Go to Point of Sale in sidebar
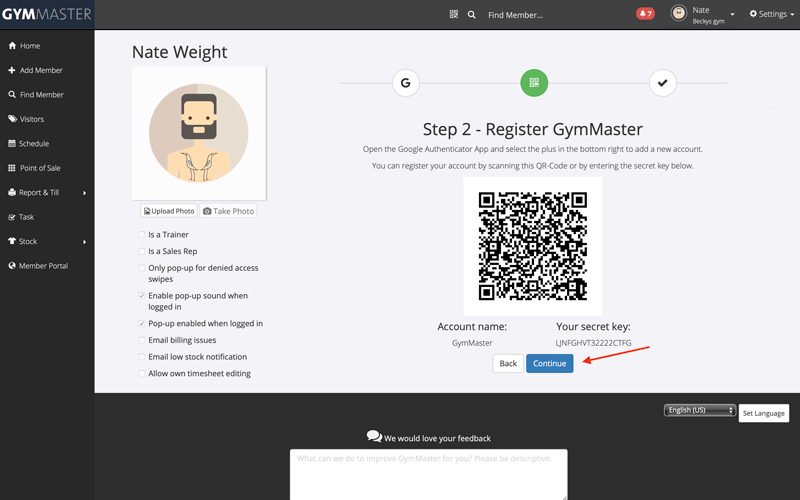This screenshot has width=800, height=500. (x=40, y=168)
